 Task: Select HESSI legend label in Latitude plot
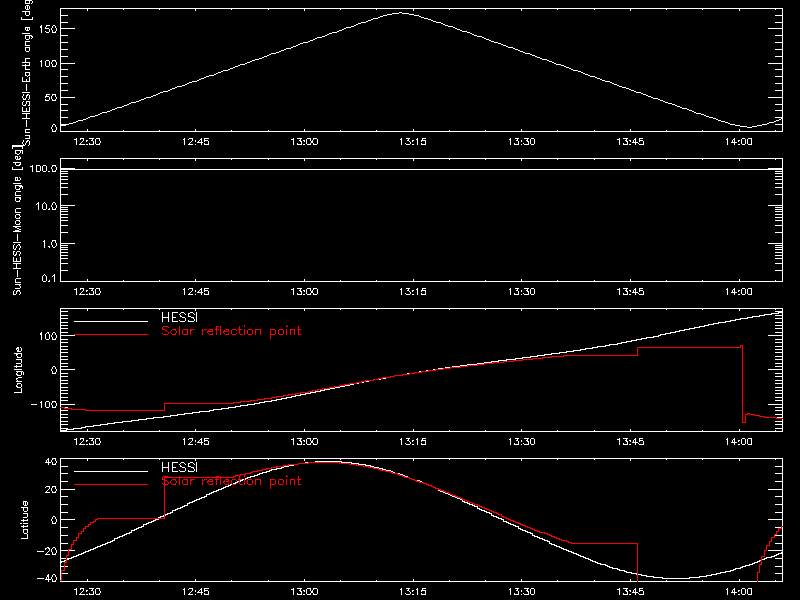[179, 467]
